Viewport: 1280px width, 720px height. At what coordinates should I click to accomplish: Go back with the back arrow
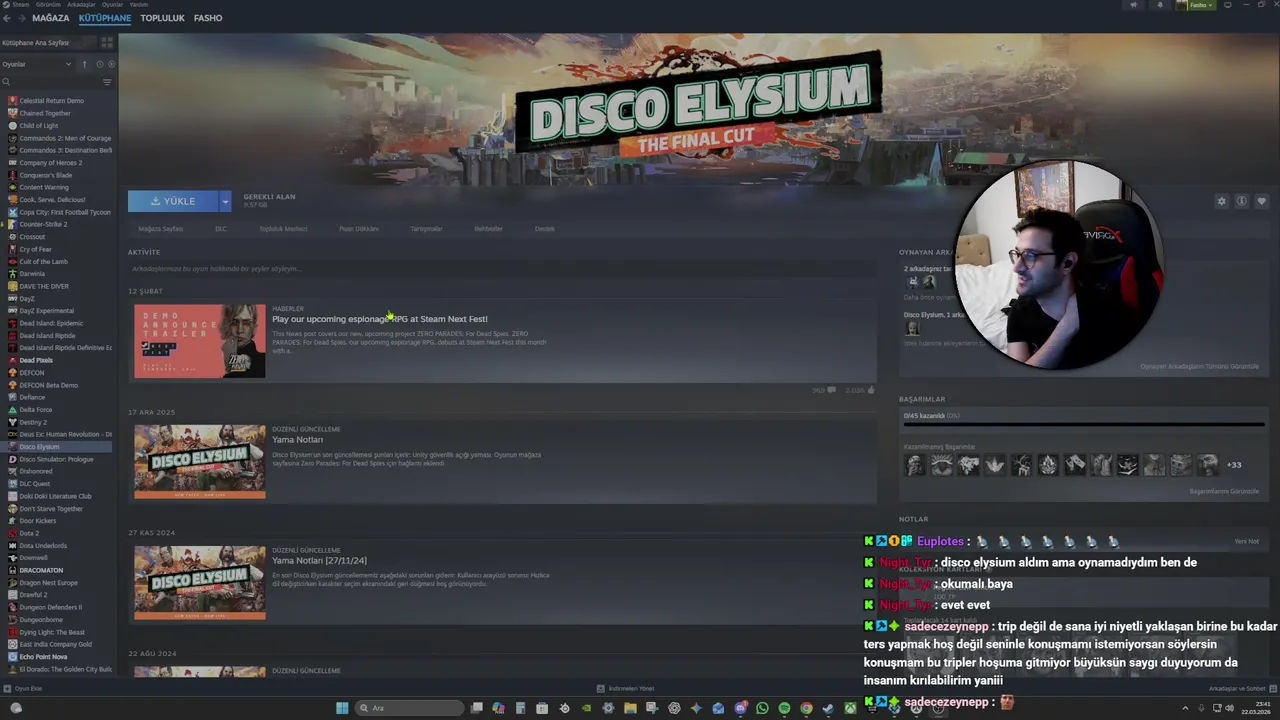[6, 18]
